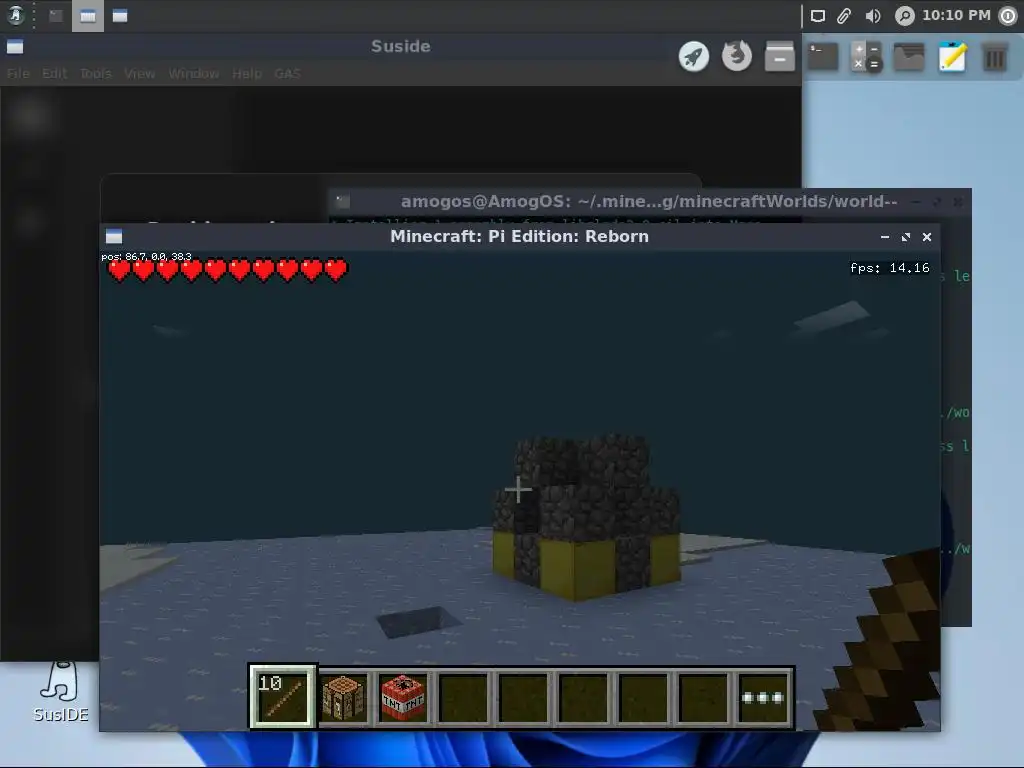The image size is (1024, 768).
Task: Show the calendar from the 10:10 PM clock
Action: tap(956, 15)
